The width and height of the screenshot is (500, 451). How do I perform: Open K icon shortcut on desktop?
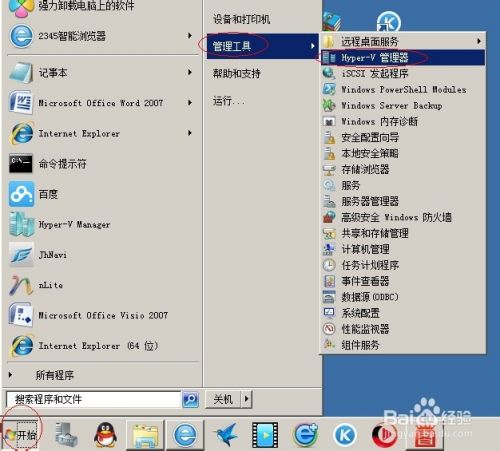(x=389, y=22)
